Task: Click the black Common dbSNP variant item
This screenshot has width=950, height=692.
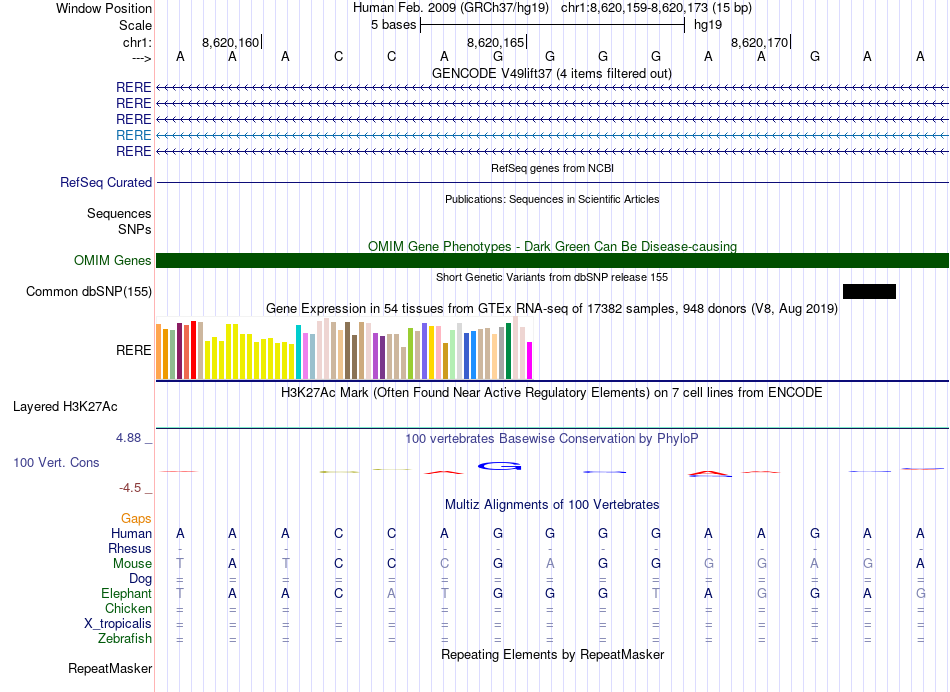Action: [x=869, y=291]
